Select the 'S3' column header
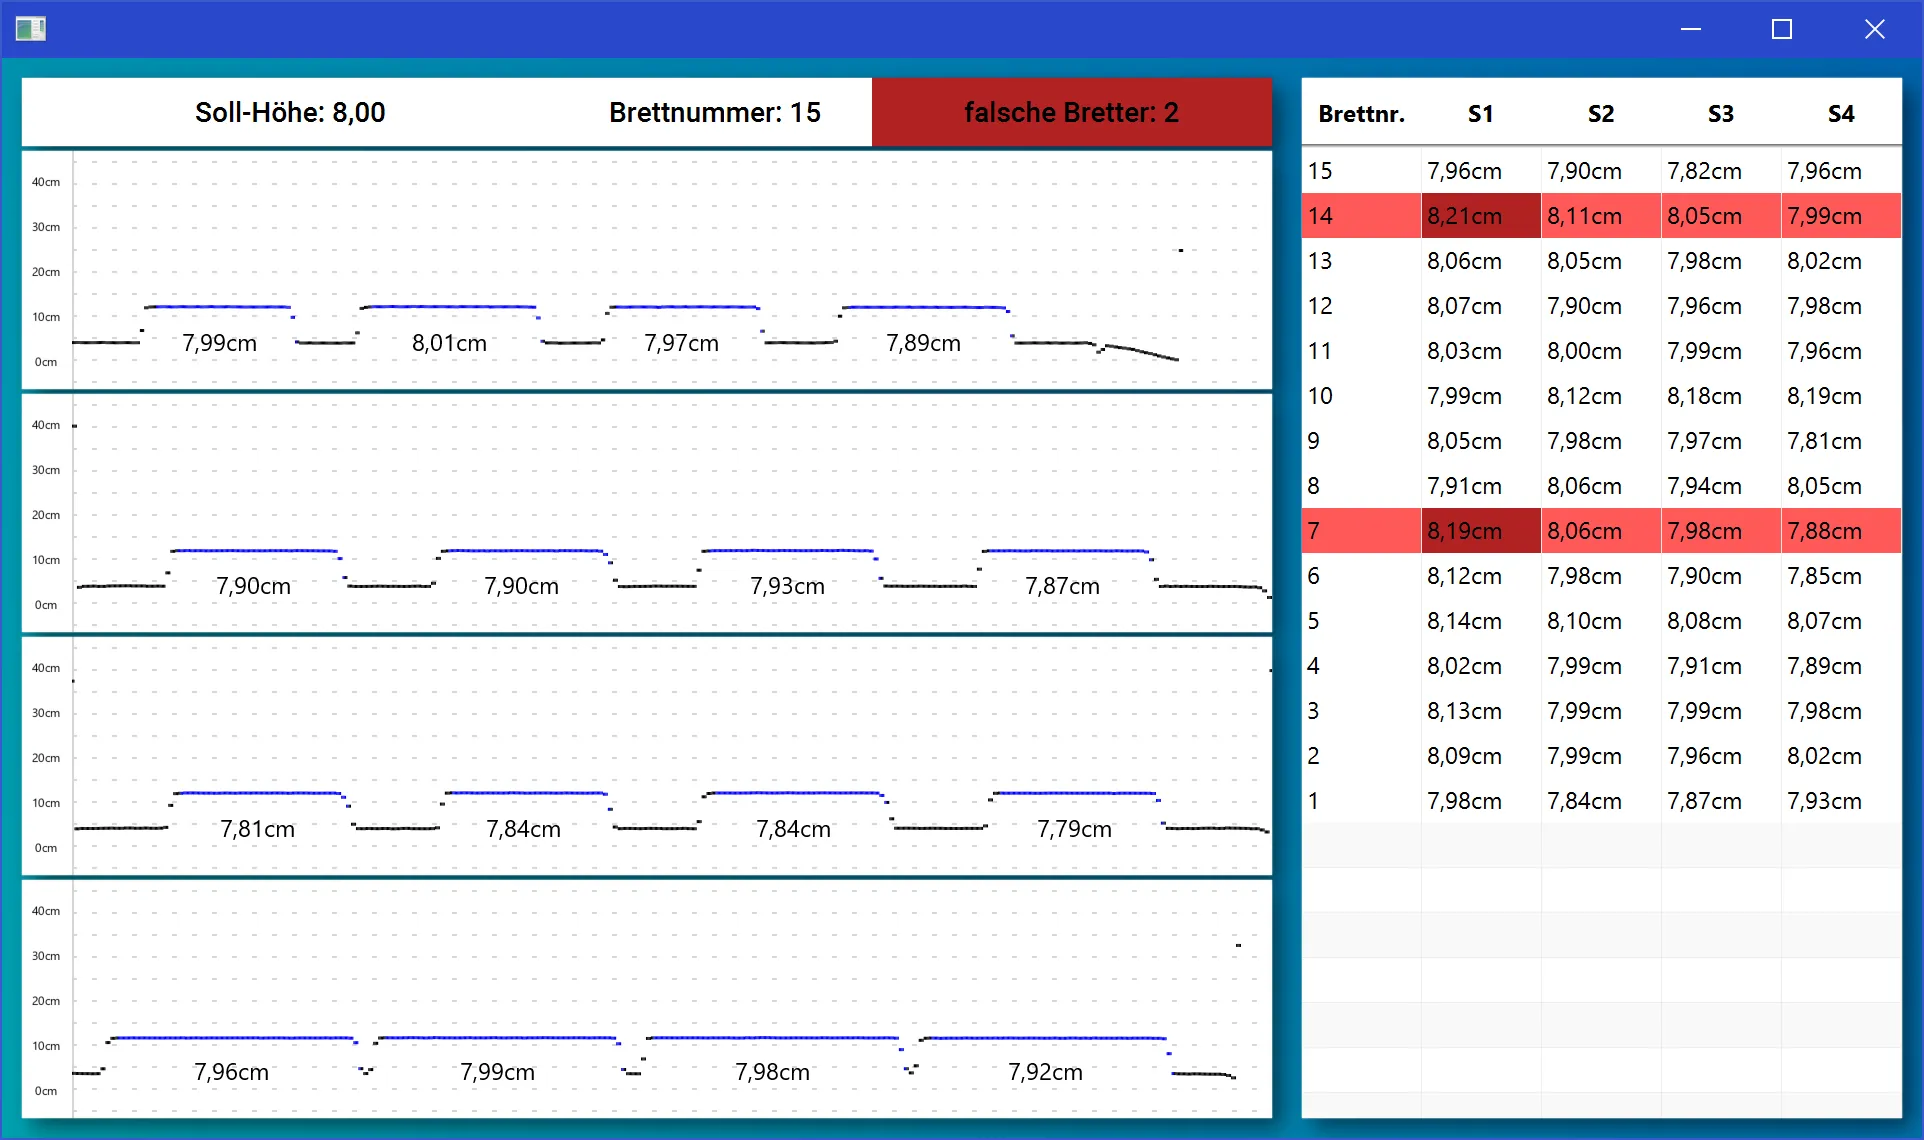 [x=1720, y=113]
